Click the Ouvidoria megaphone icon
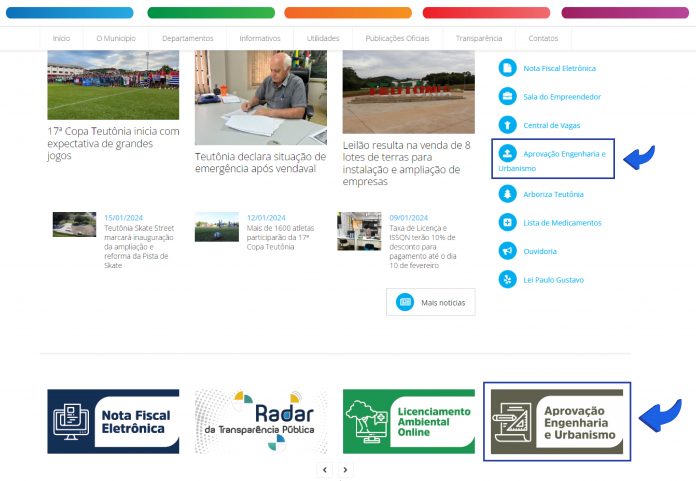The image size is (696, 481). click(x=507, y=251)
